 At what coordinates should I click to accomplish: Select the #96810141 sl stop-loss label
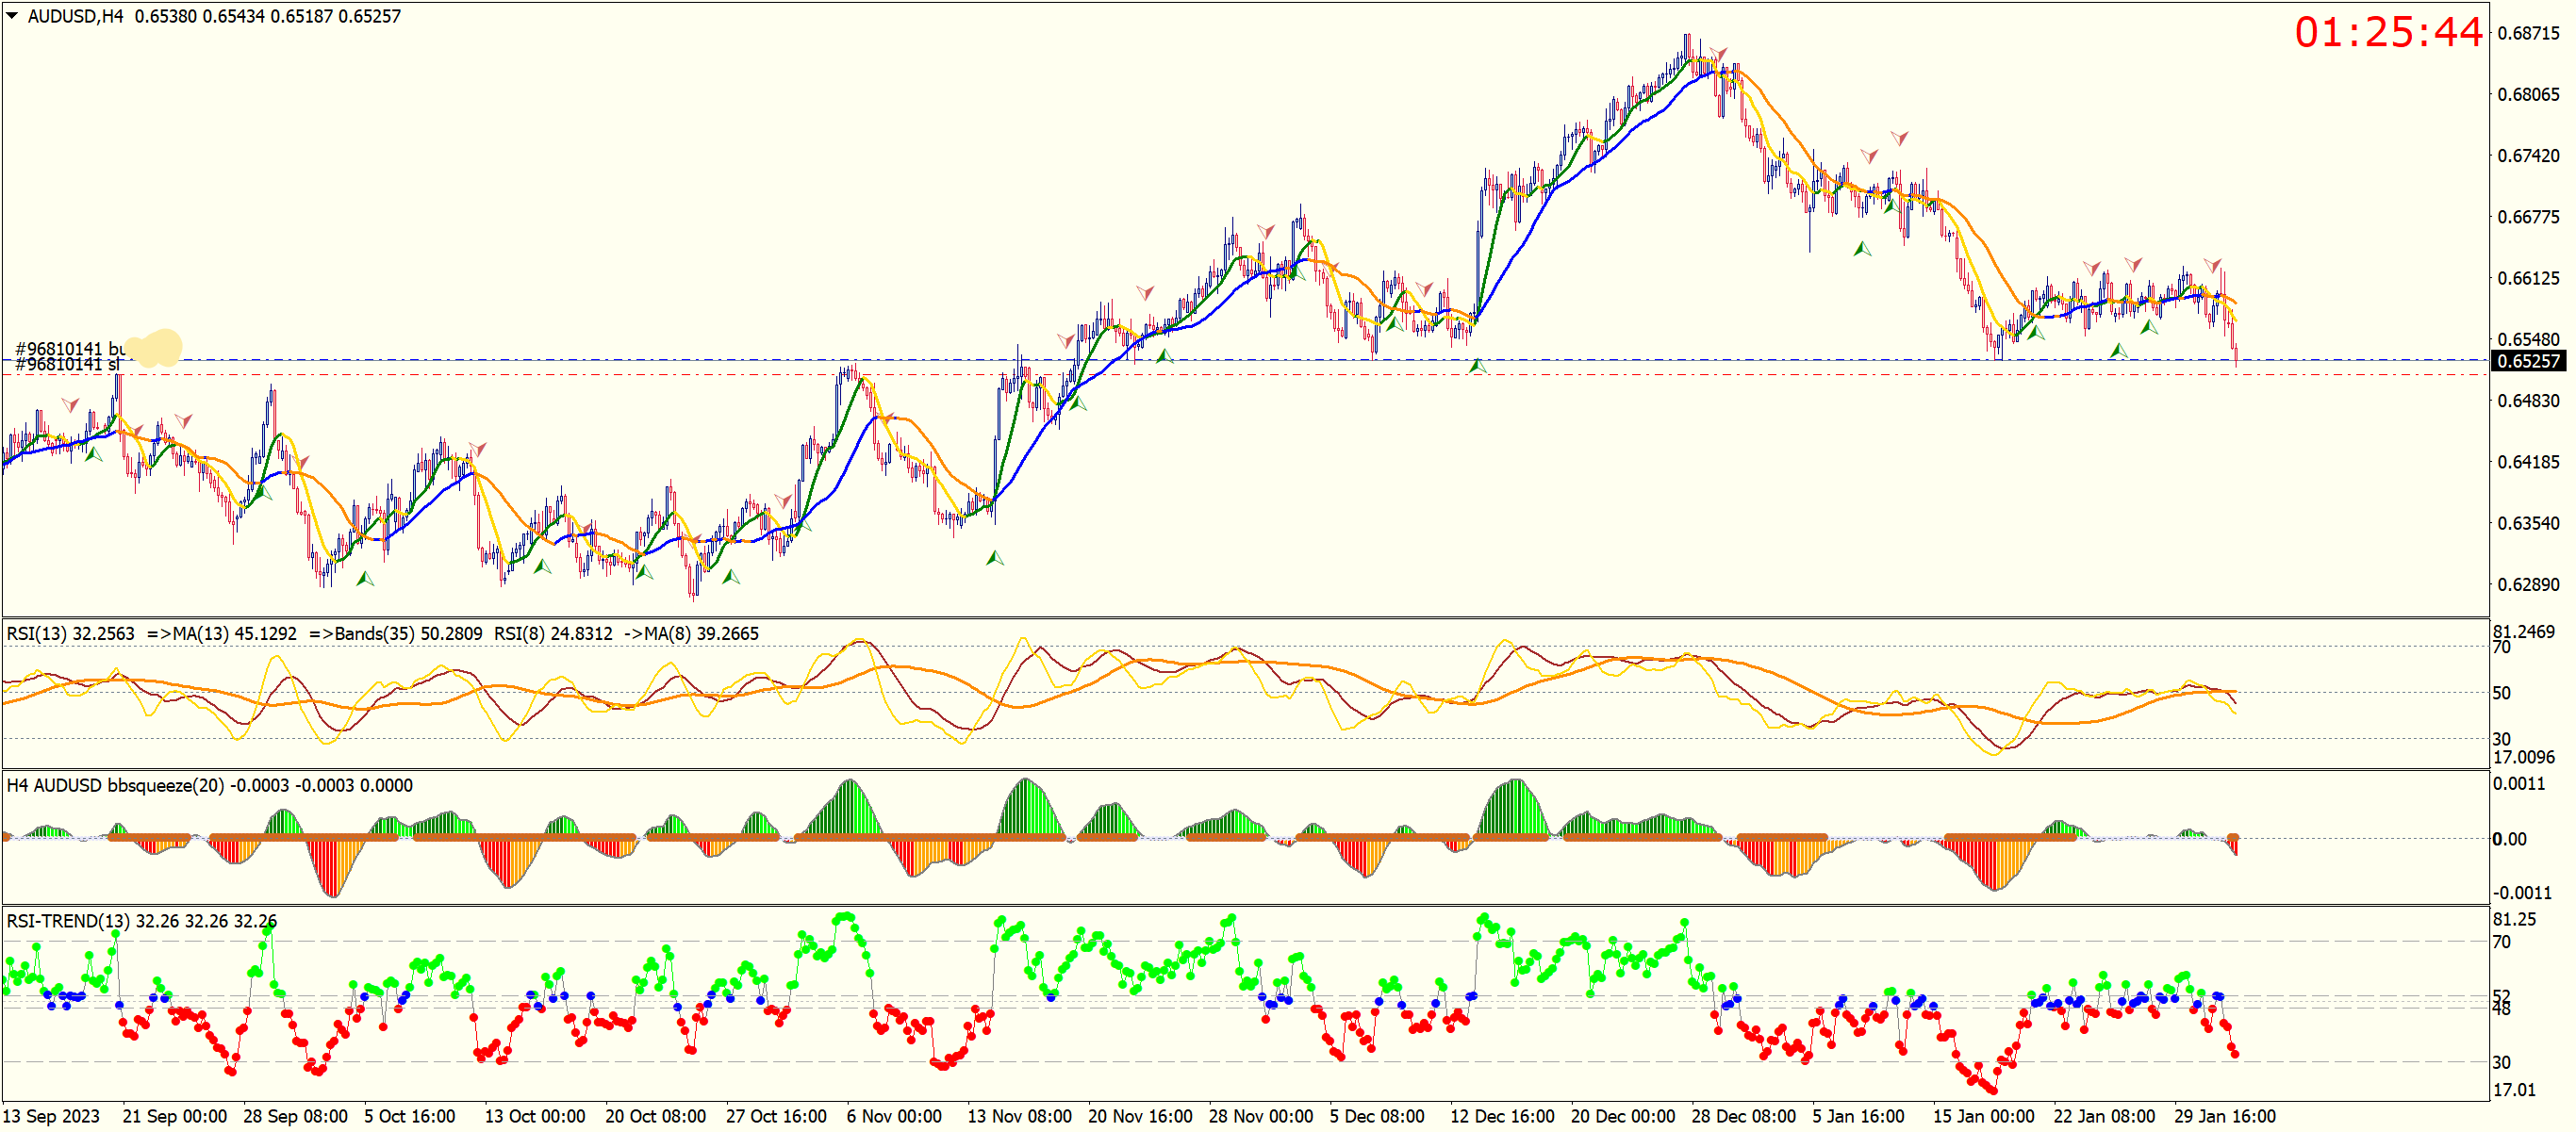coord(66,365)
